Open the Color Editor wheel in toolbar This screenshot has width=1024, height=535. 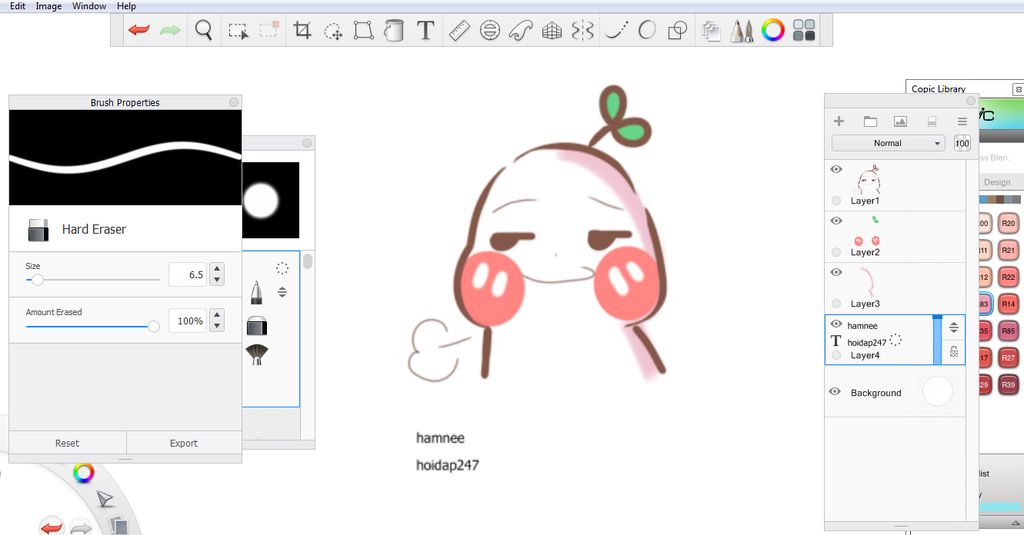pyautogui.click(x=773, y=30)
